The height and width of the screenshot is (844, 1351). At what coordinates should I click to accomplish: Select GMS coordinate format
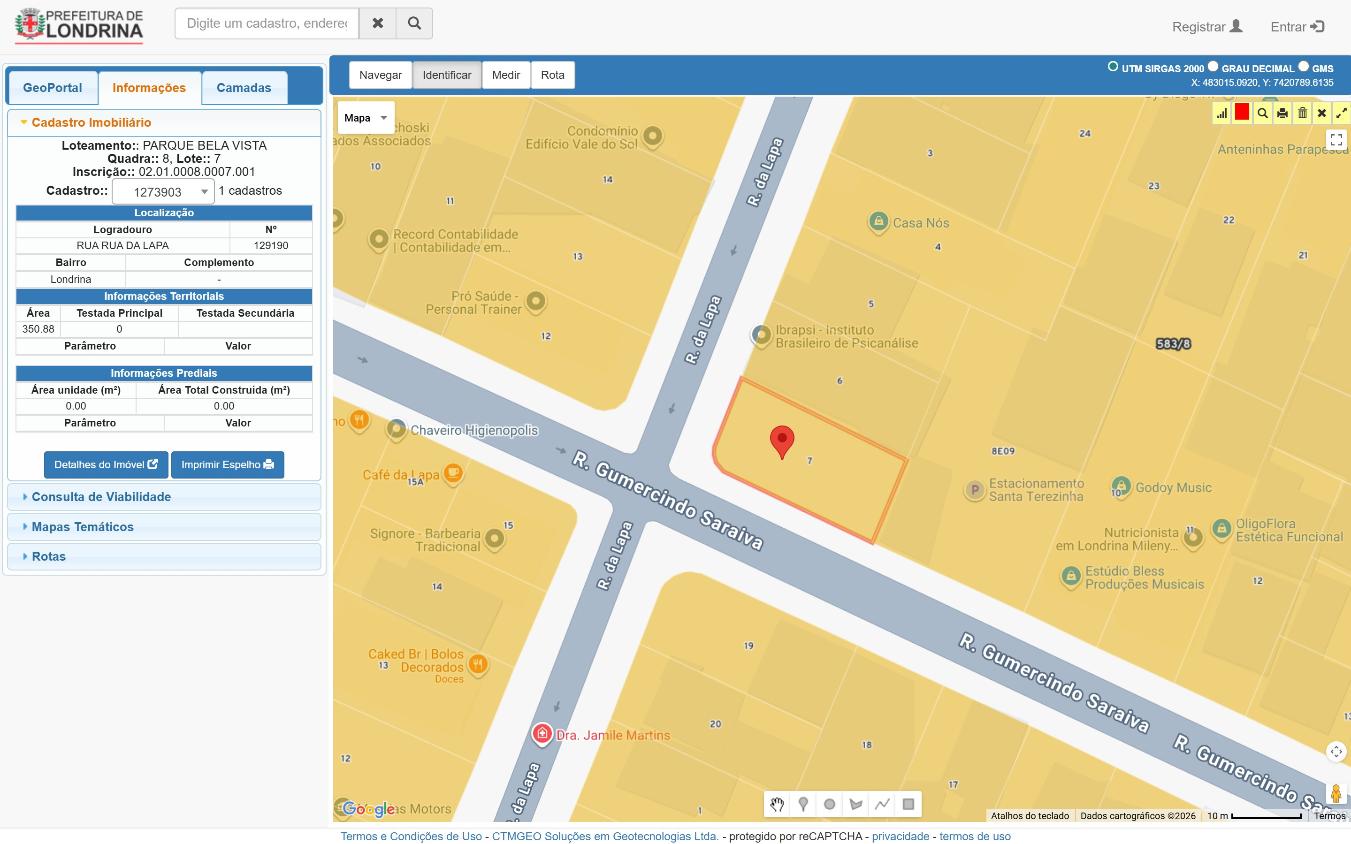pyautogui.click(x=1303, y=67)
